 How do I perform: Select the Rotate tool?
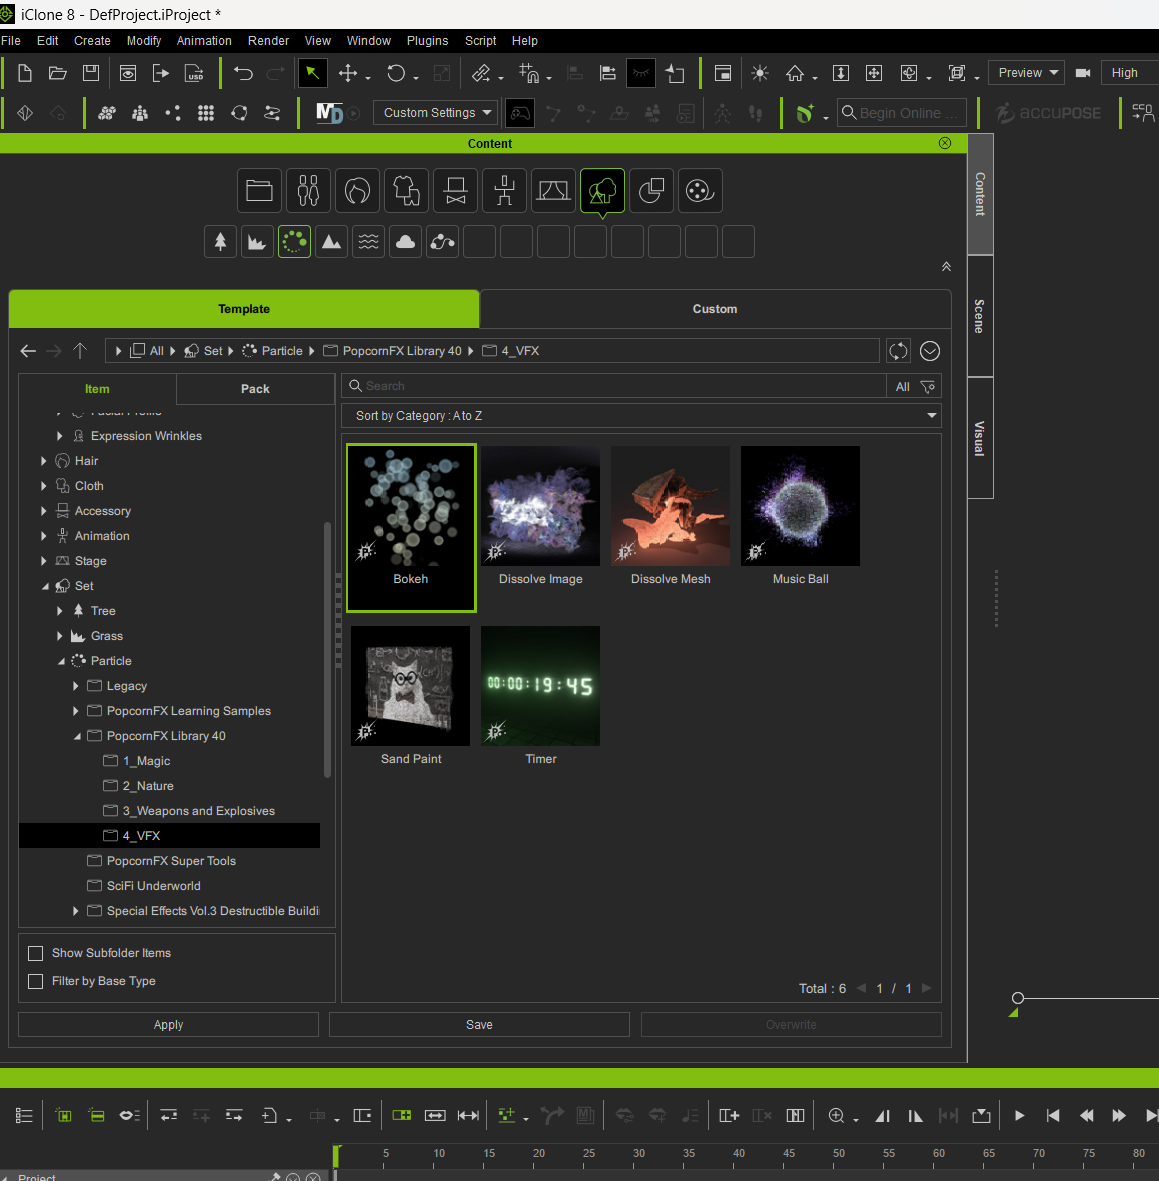tap(396, 73)
